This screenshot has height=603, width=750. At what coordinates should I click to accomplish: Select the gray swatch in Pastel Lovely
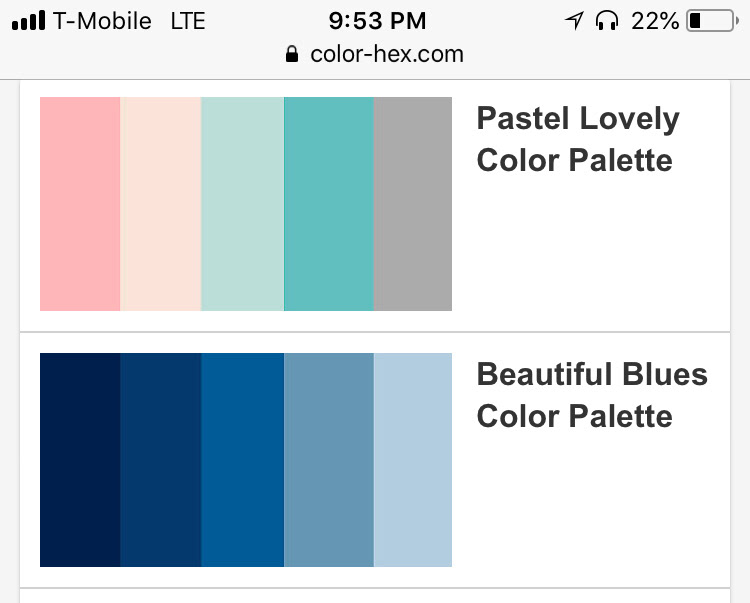413,204
